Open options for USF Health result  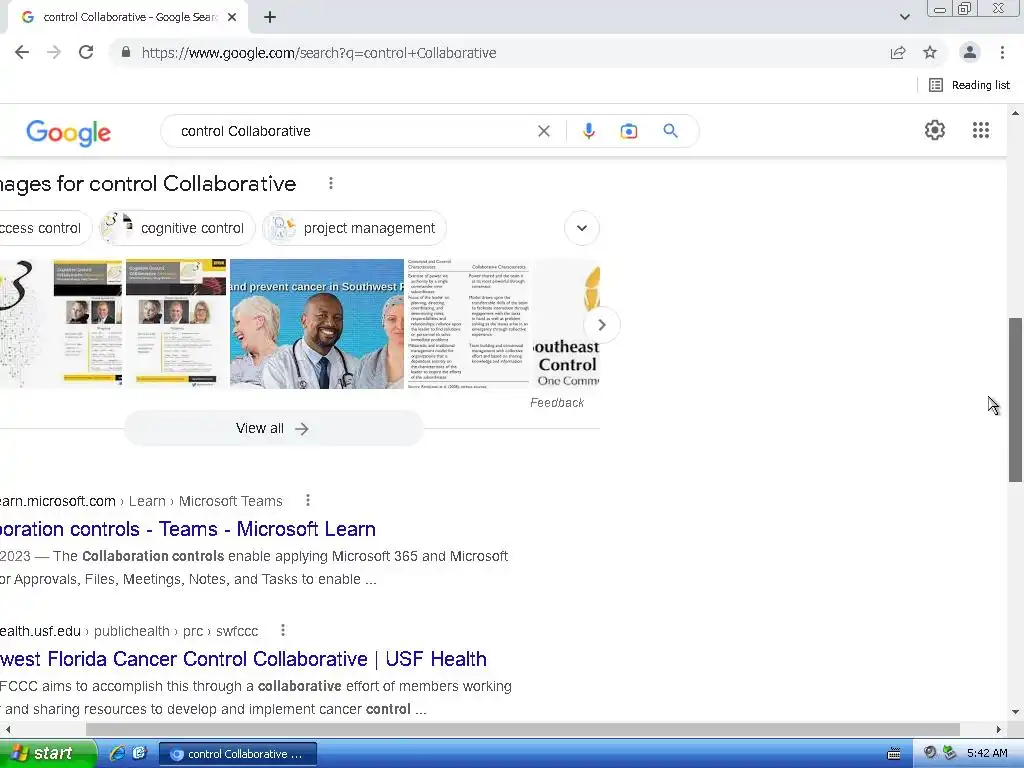(x=283, y=631)
